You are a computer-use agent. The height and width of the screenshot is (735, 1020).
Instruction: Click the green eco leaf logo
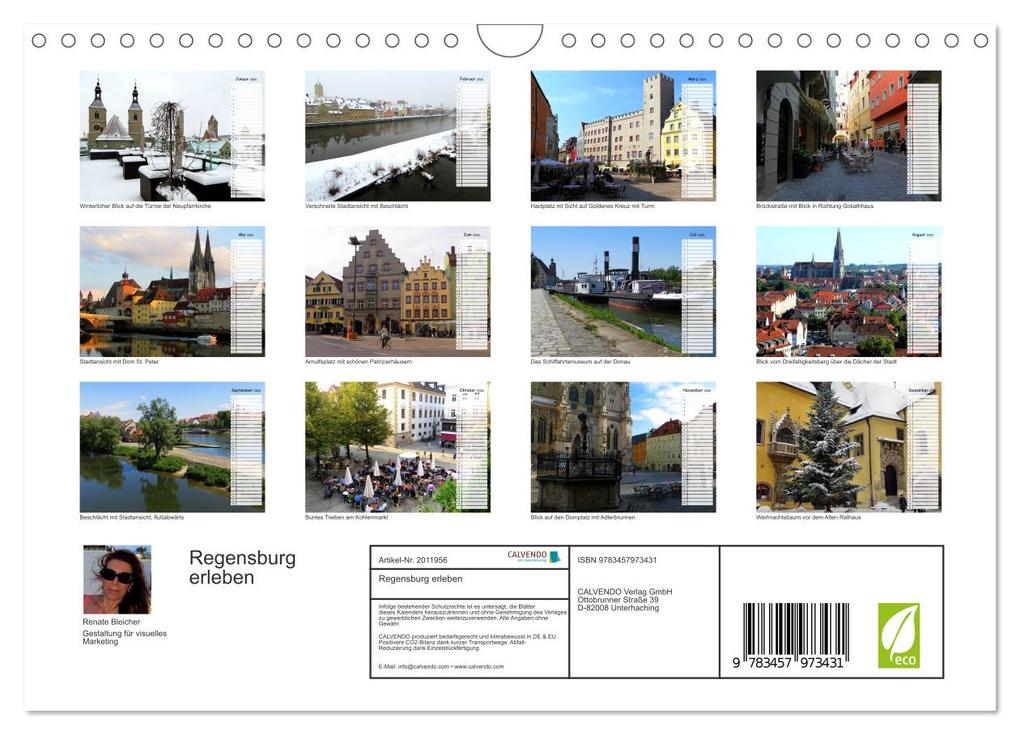pyautogui.click(x=899, y=635)
